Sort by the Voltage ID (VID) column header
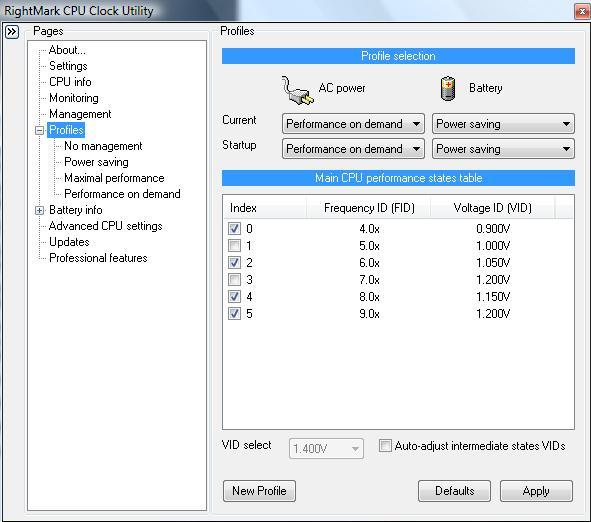The height and width of the screenshot is (522, 591). tap(492, 208)
